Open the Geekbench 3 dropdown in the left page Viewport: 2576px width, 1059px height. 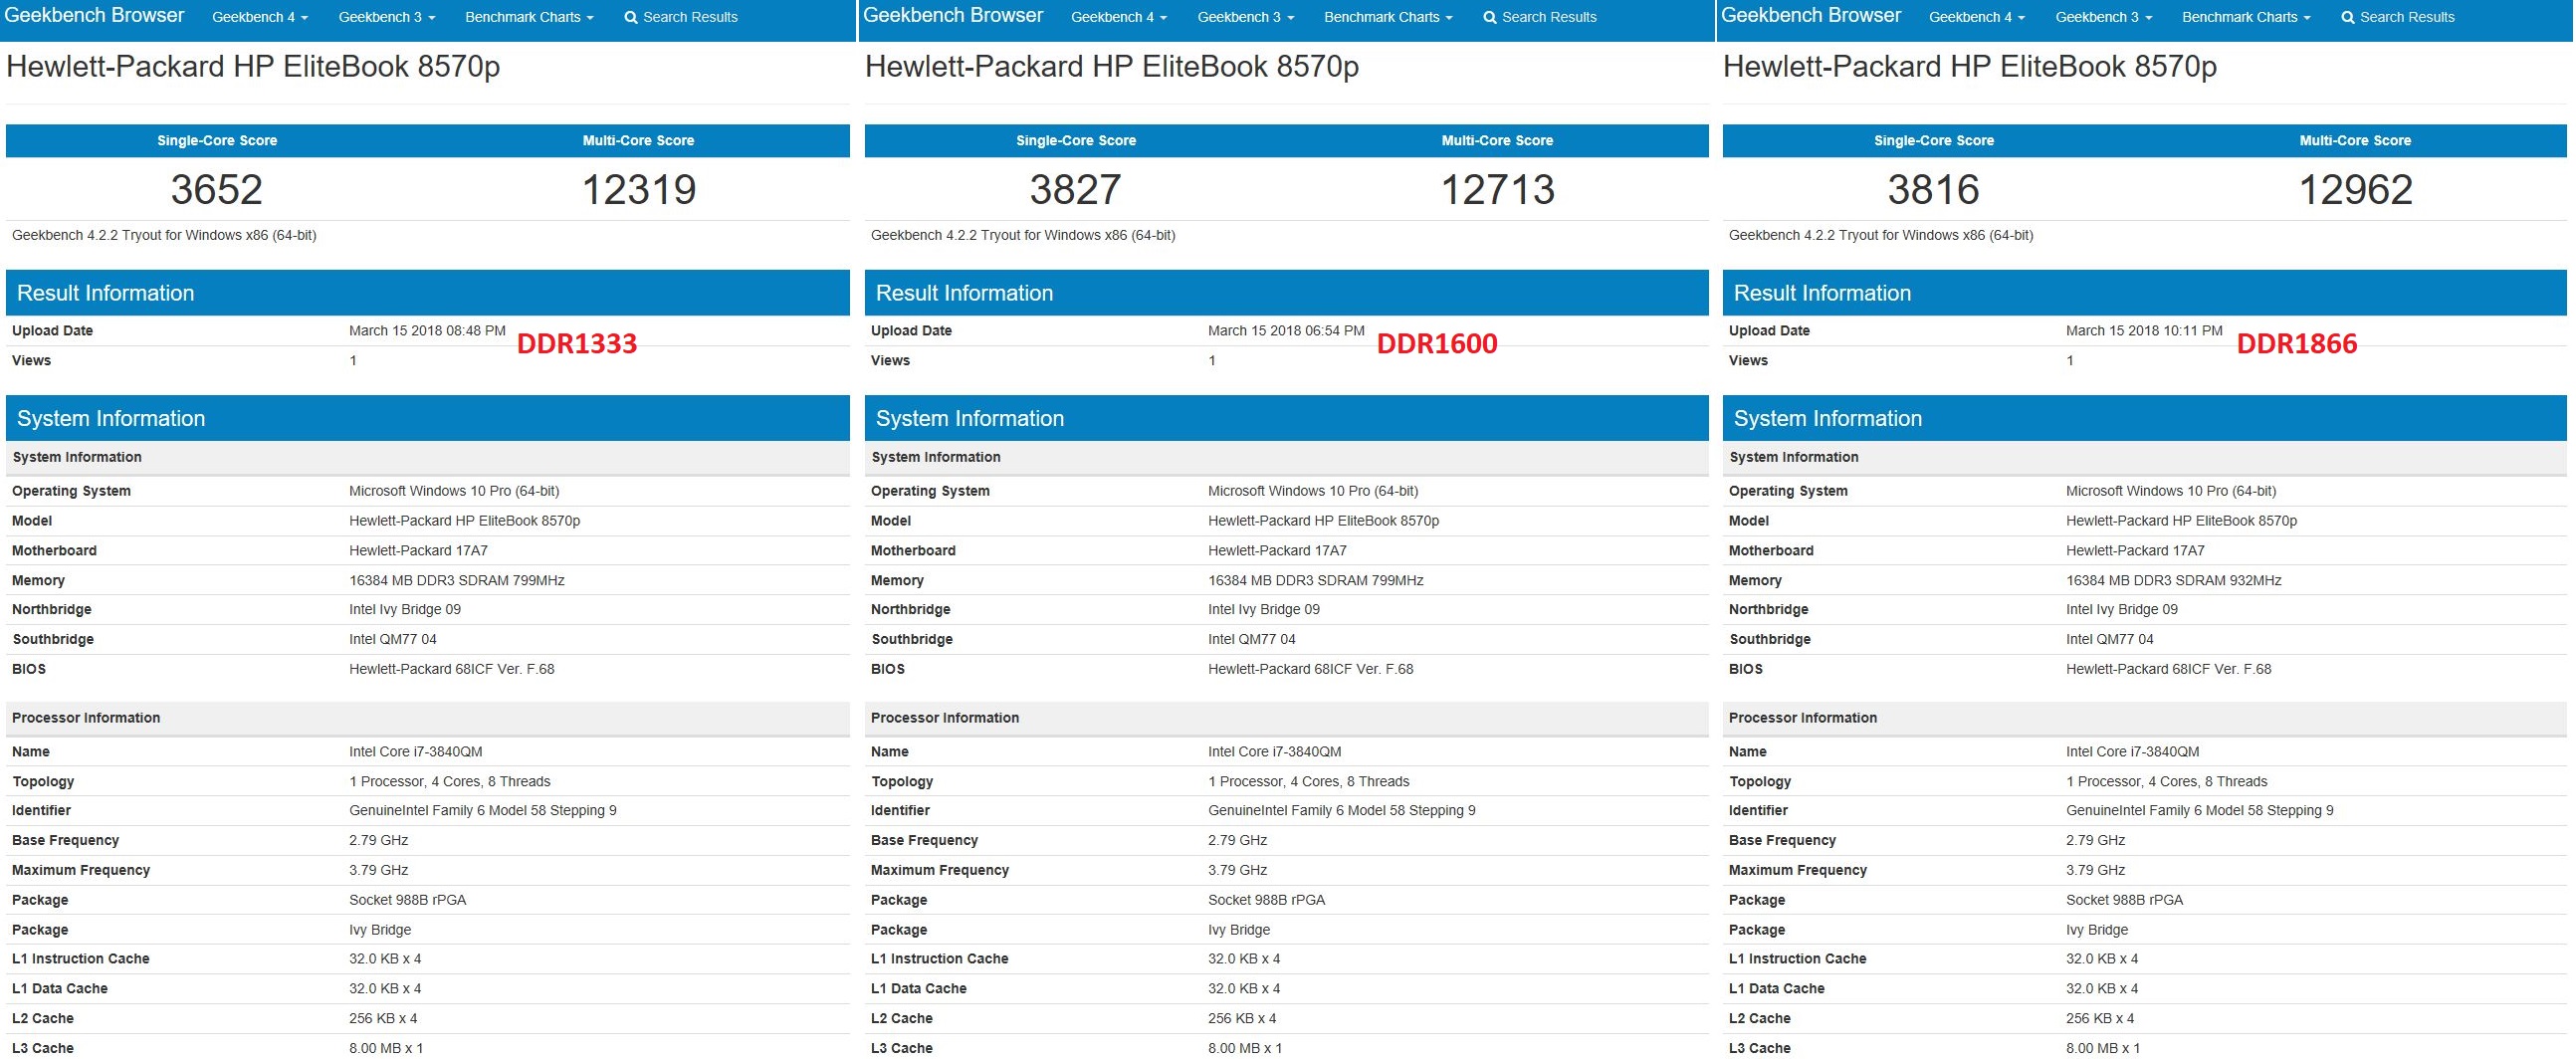click(387, 17)
